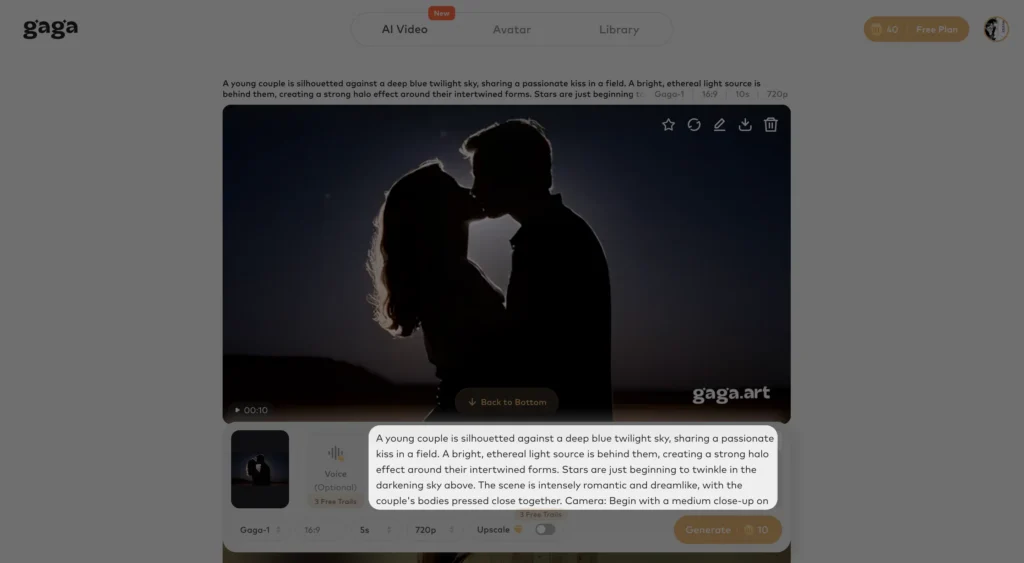Open the AI Video tab
The height and width of the screenshot is (563, 1024).
click(x=404, y=29)
